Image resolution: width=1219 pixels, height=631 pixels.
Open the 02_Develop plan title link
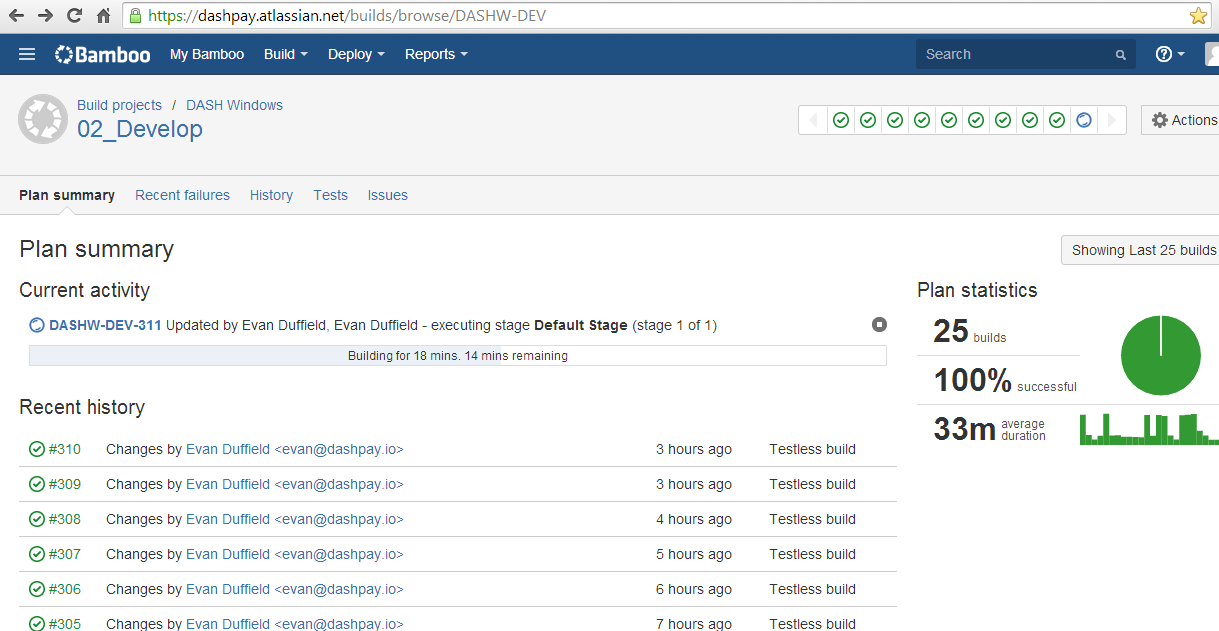coord(140,129)
